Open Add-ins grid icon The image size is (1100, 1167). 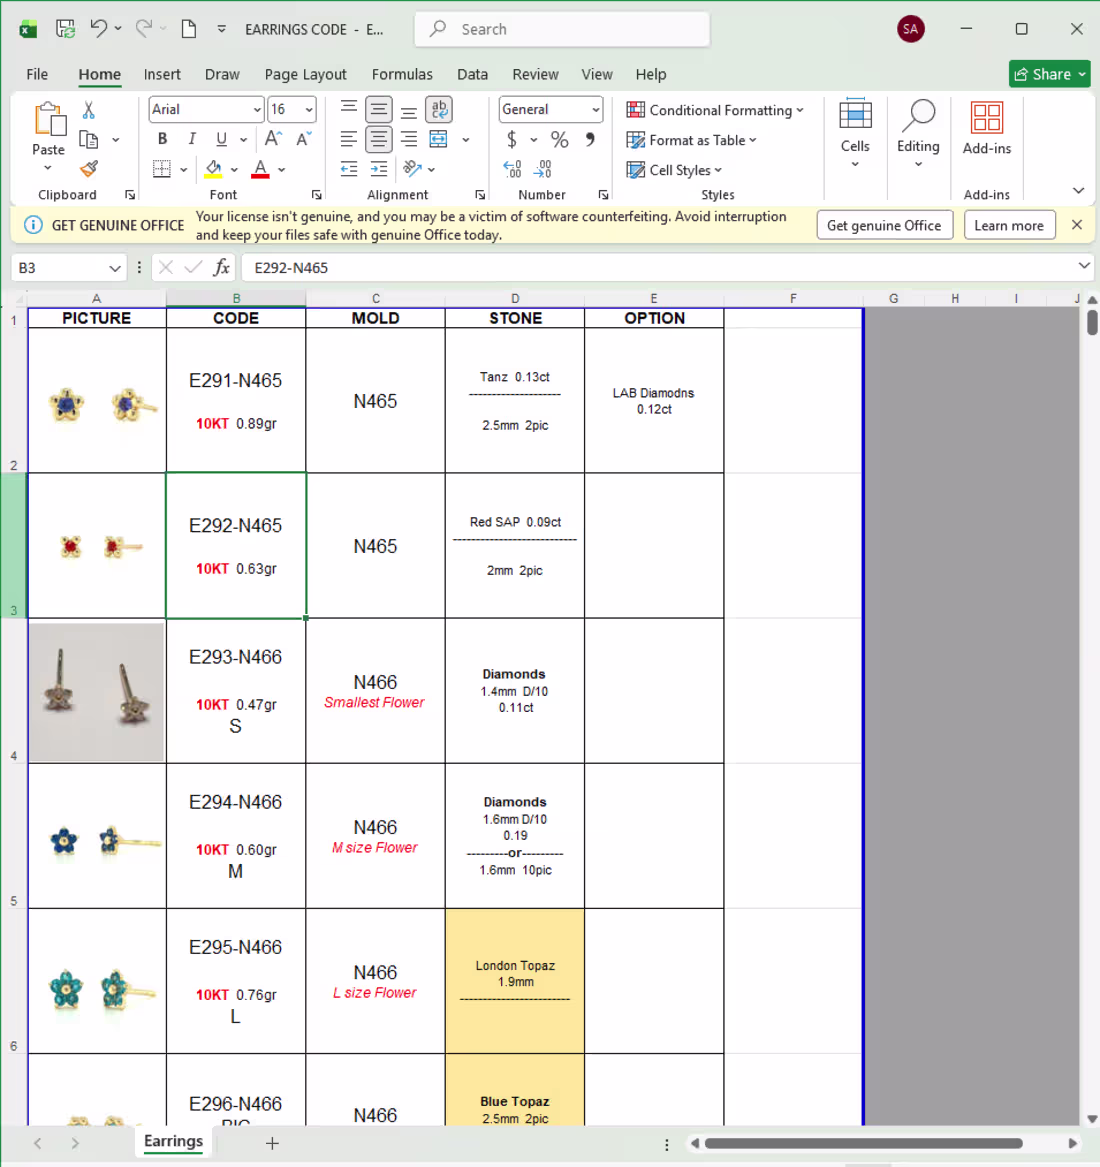tap(987, 118)
